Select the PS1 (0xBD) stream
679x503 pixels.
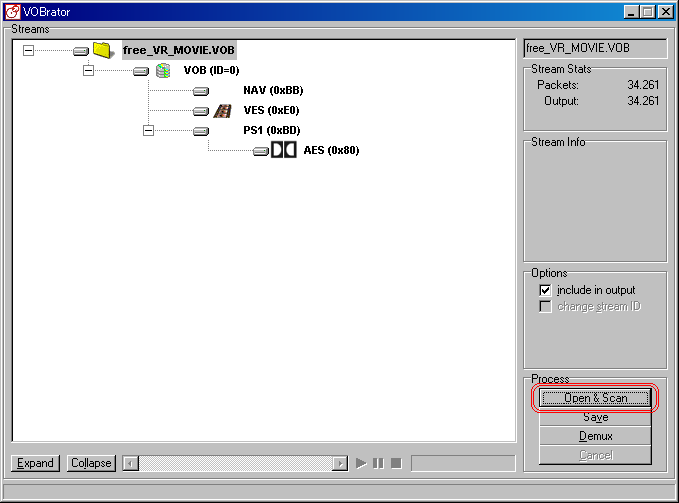pos(272,130)
